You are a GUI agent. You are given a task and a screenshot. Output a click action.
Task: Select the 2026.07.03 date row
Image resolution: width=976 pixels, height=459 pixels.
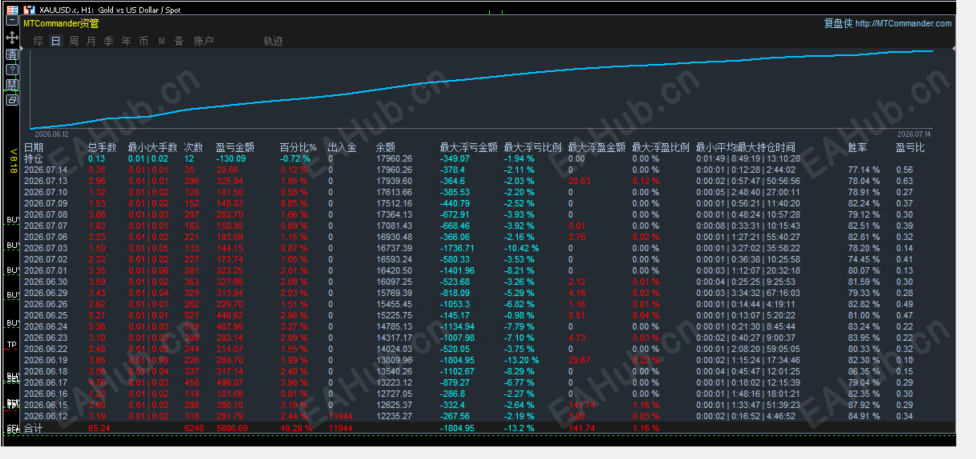click(x=43, y=248)
